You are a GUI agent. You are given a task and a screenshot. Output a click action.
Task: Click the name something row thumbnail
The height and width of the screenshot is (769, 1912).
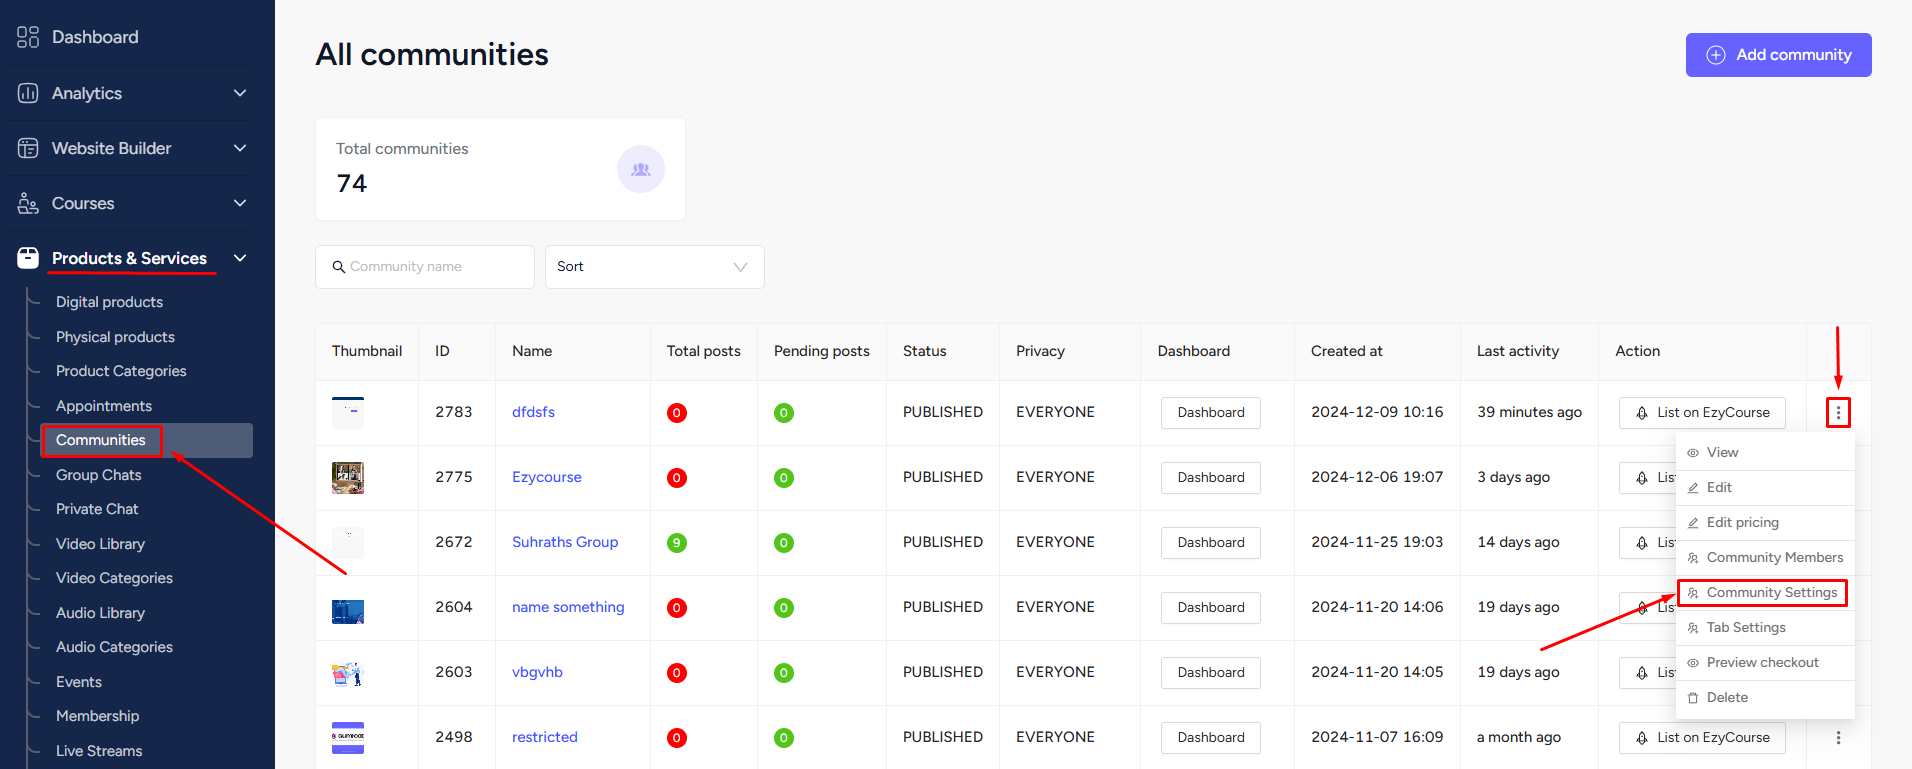[x=348, y=611]
